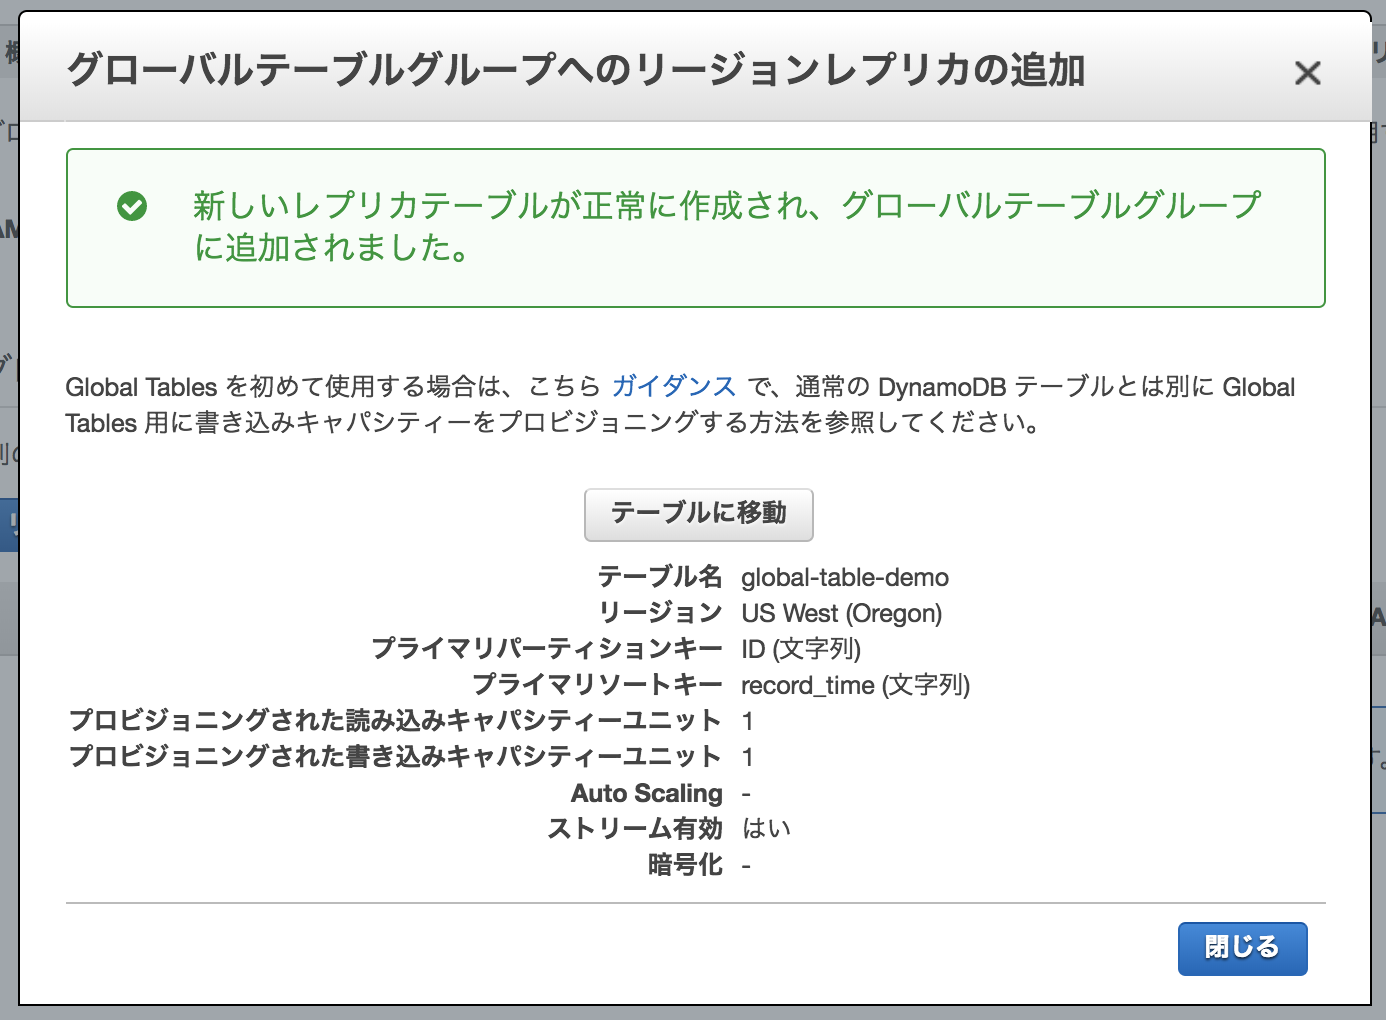Image resolution: width=1386 pixels, height=1020 pixels.
Task: Click the プライマリパーティションキー label
Action: (547, 649)
